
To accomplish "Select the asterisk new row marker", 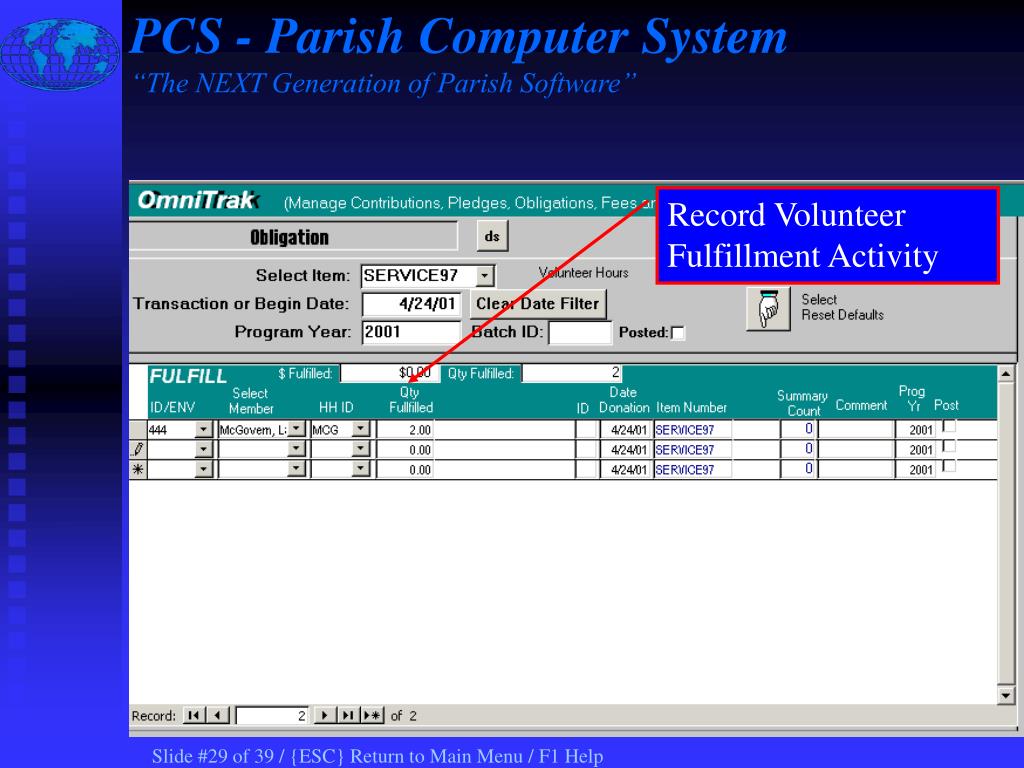I will tap(138, 469).
